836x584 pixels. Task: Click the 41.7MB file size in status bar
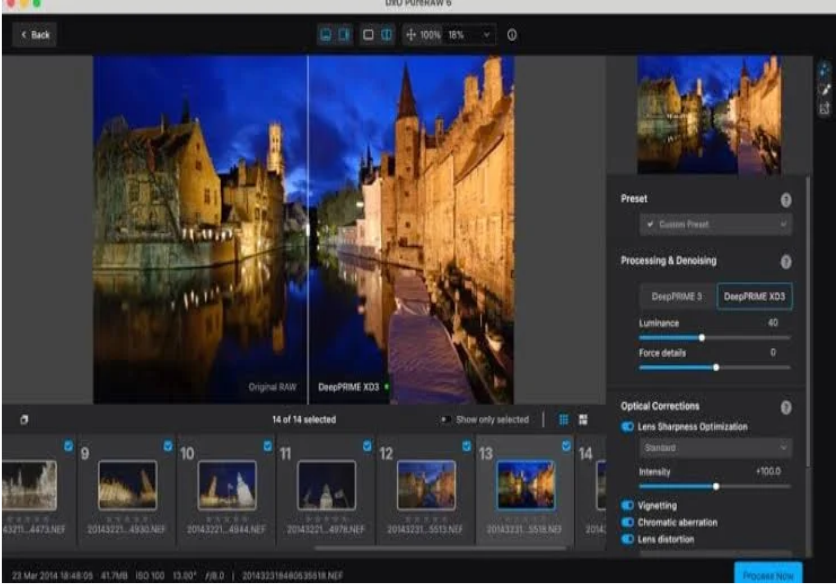point(114,576)
